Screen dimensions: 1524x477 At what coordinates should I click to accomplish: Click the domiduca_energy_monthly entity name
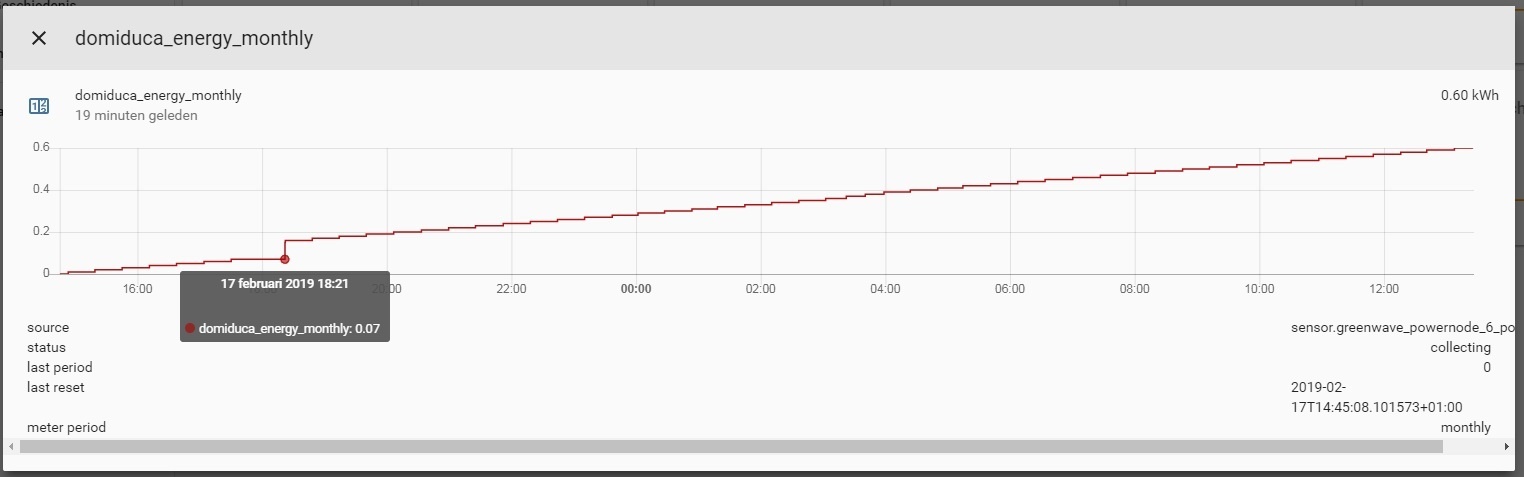pyautogui.click(x=158, y=96)
